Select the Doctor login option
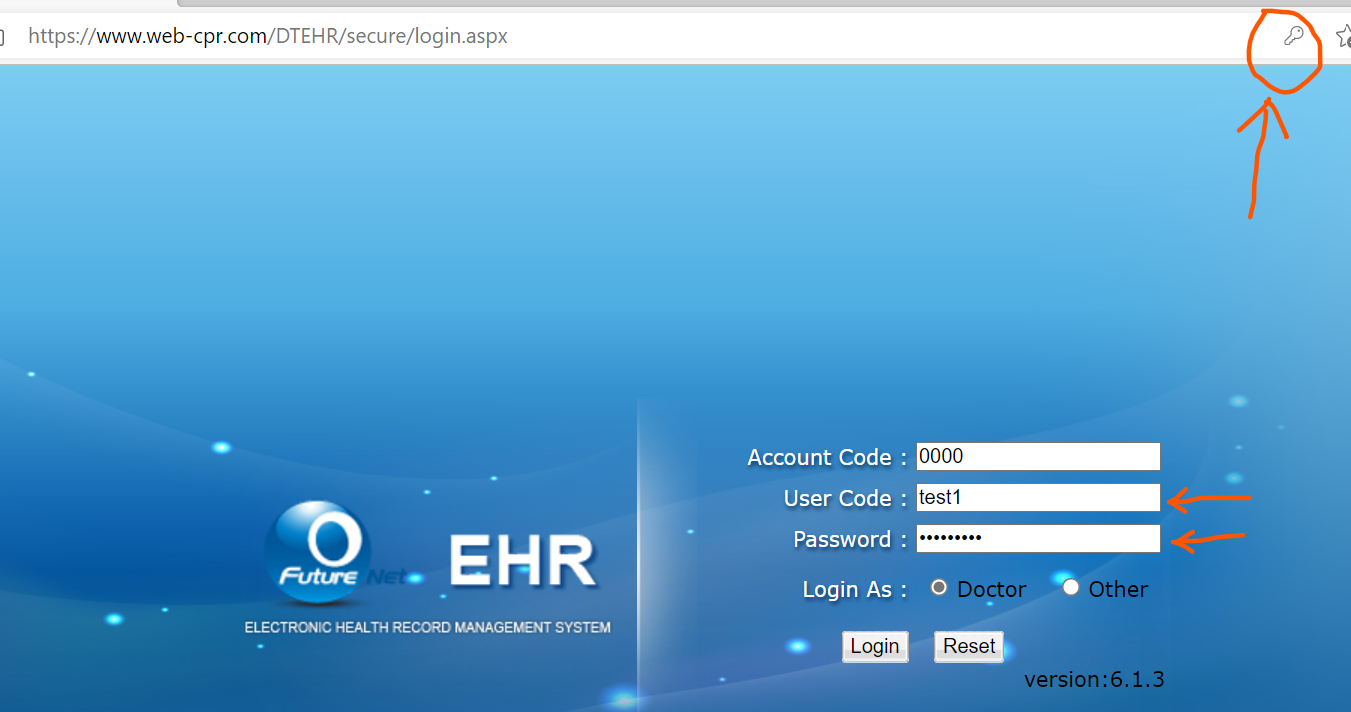 tap(939, 588)
